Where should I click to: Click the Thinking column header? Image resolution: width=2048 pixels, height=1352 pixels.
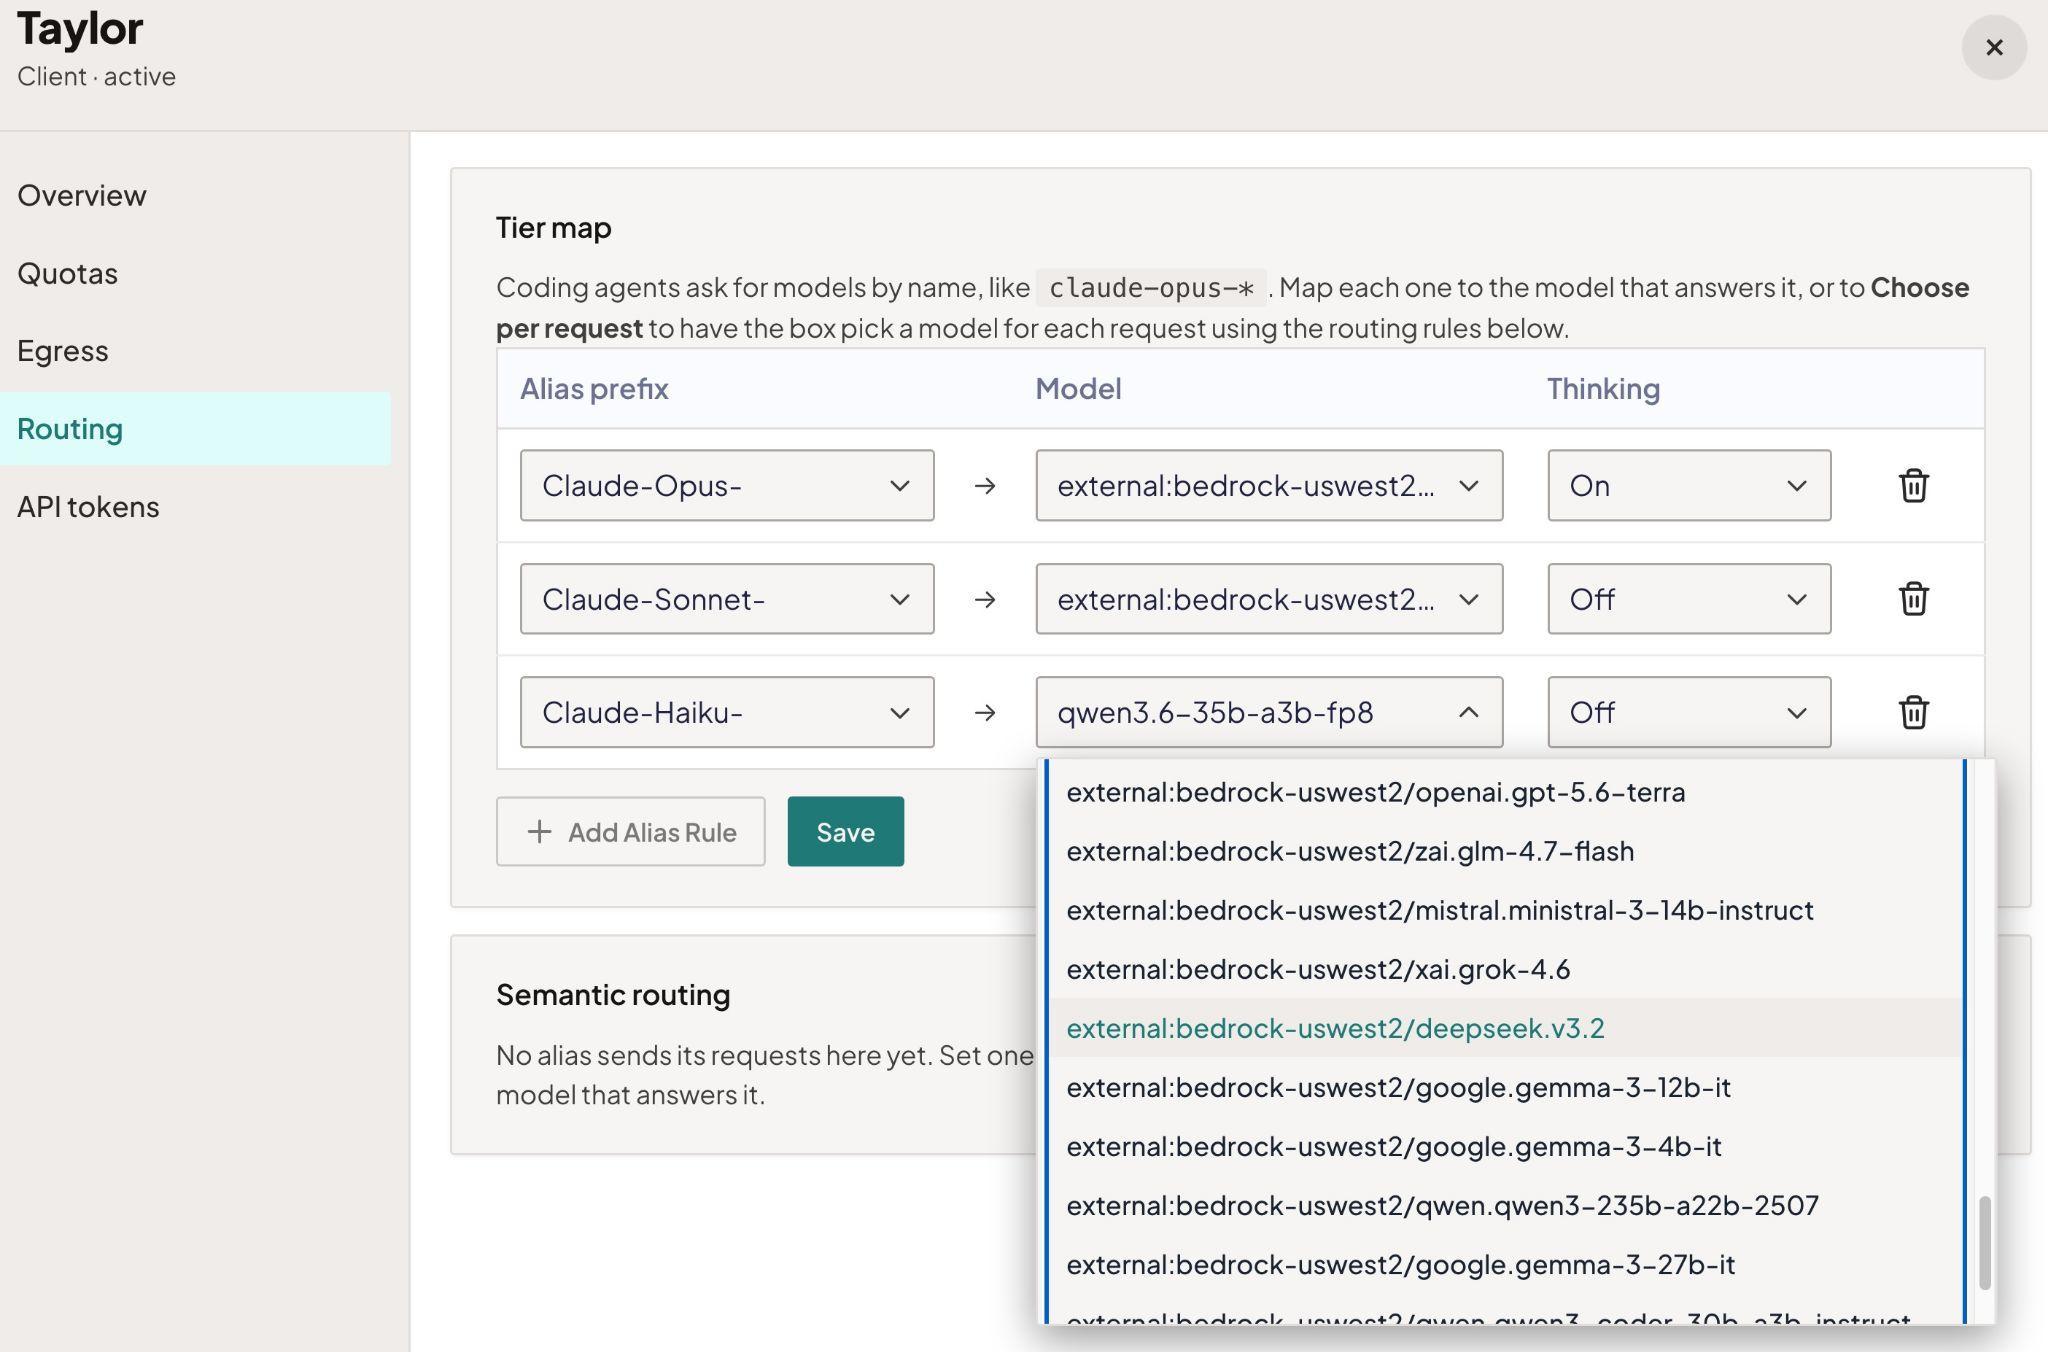point(1603,388)
